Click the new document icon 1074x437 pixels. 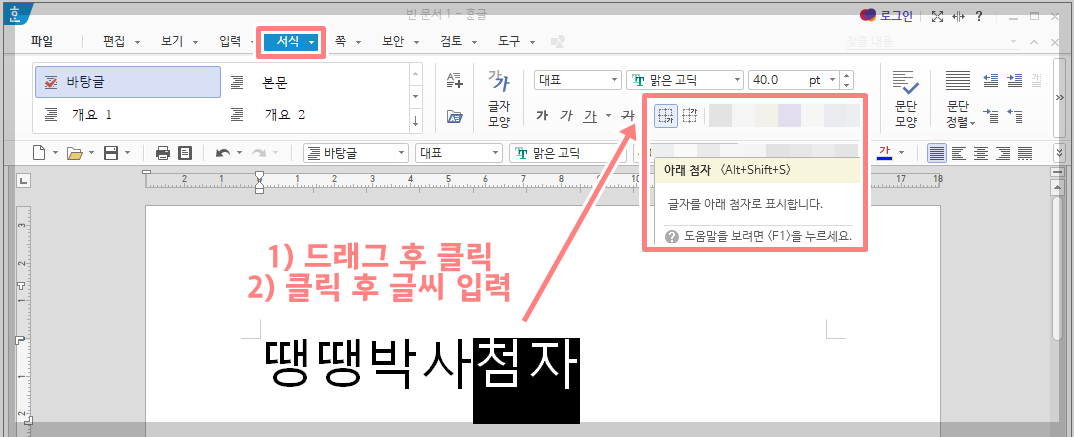point(40,153)
